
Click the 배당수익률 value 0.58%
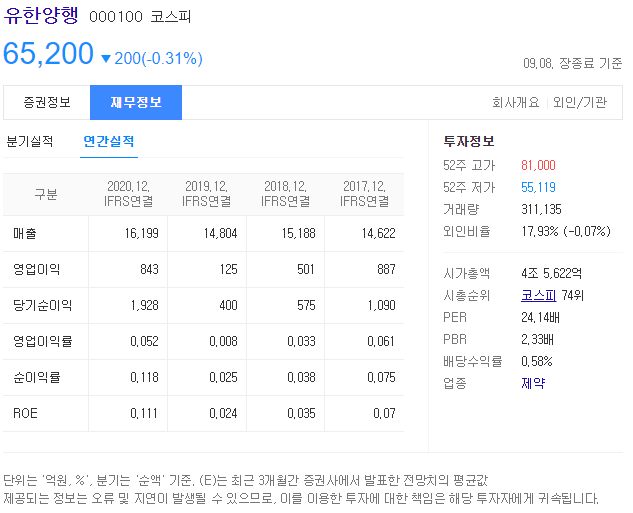[x=537, y=361]
